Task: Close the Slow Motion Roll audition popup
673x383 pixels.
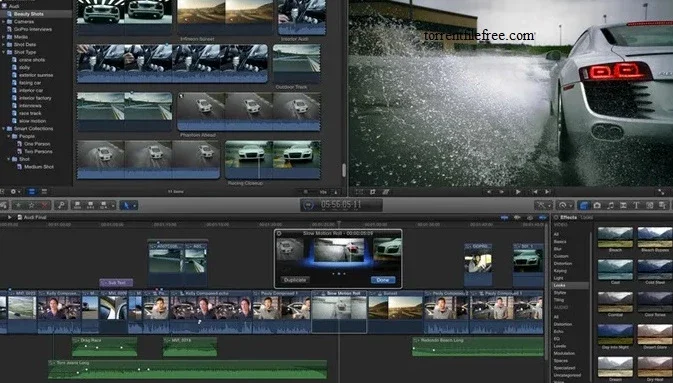Action: click(x=279, y=234)
